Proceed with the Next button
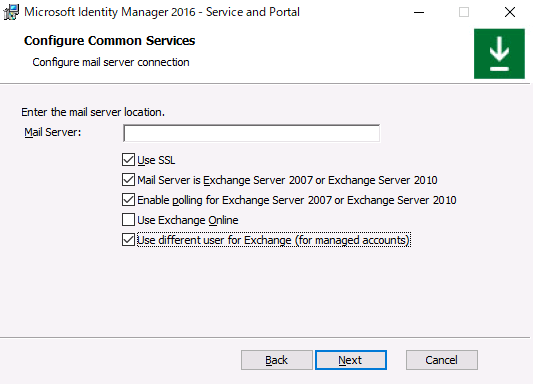This screenshot has height=384, width=533. click(351, 360)
